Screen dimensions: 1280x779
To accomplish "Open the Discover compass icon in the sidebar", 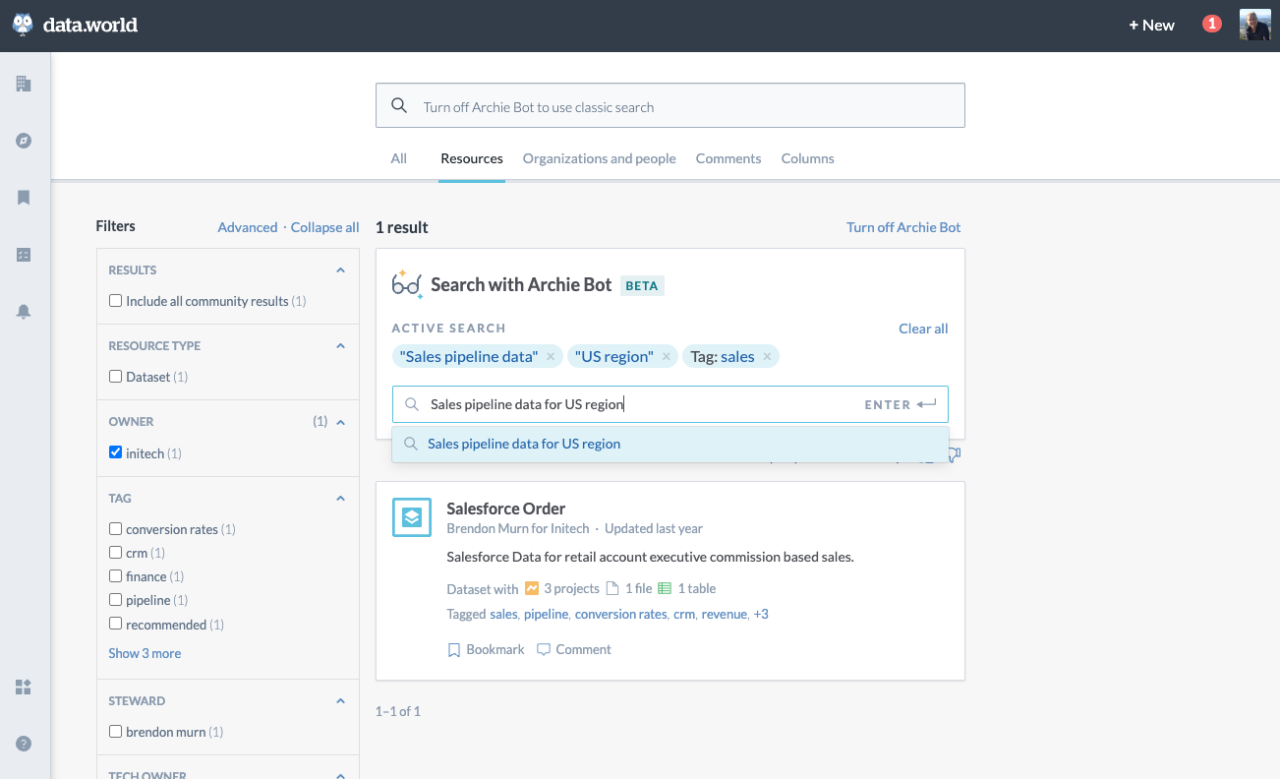I will pos(24,141).
